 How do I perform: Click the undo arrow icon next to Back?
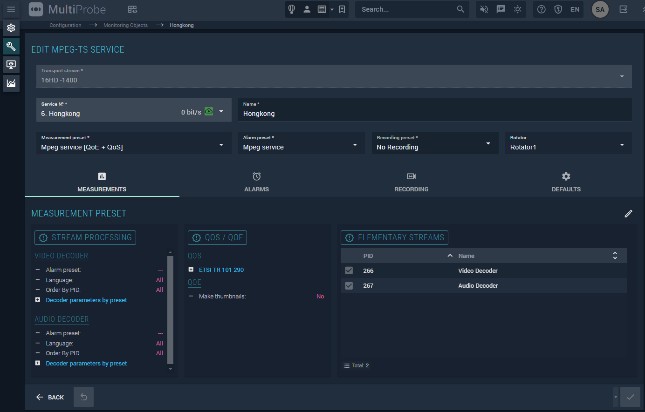tap(84, 397)
